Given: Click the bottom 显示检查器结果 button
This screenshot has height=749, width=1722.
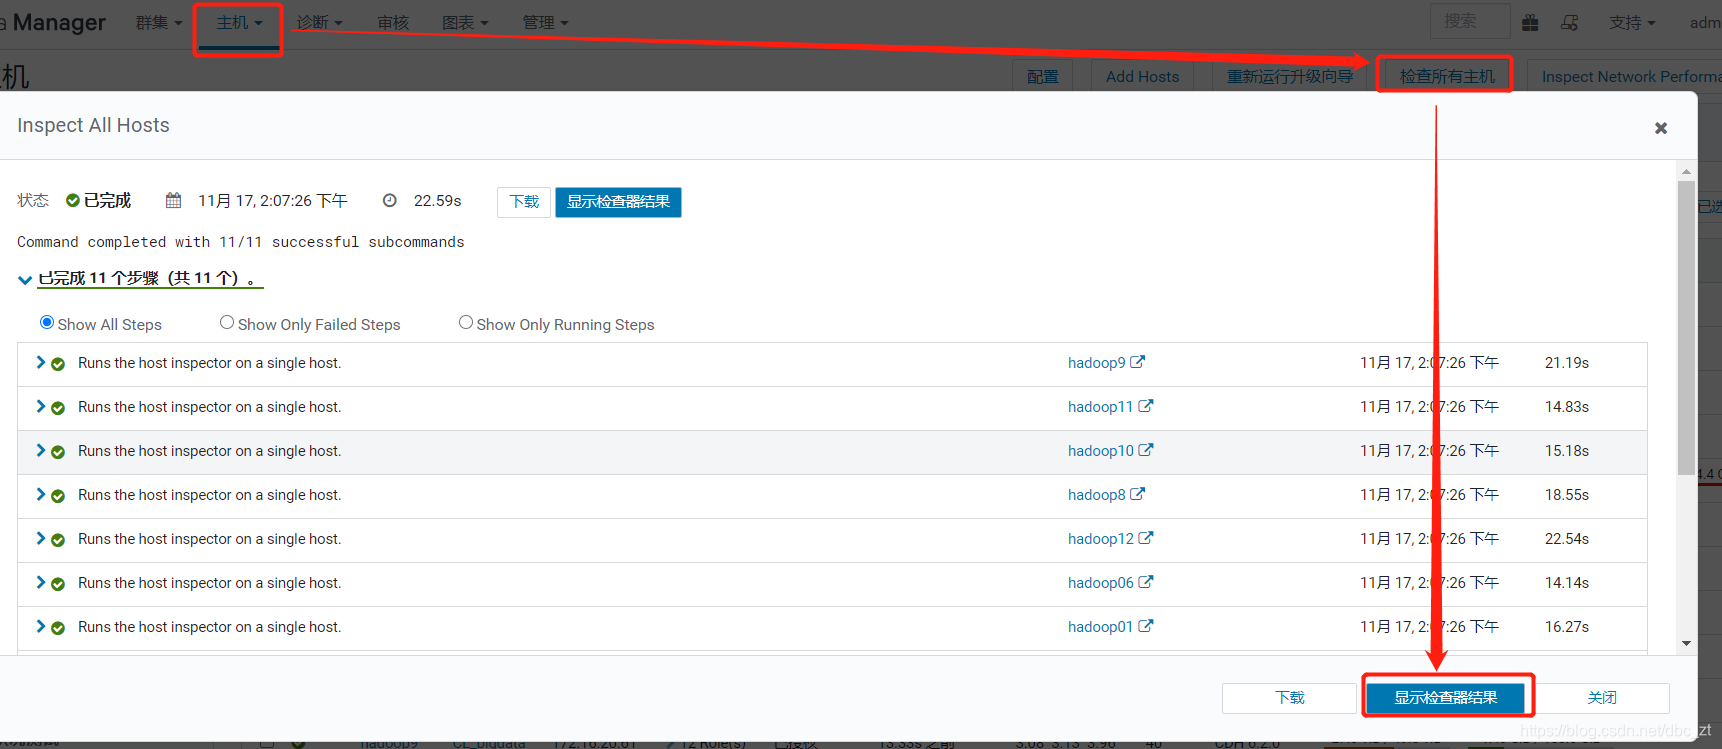Looking at the screenshot, I should point(1446,697).
